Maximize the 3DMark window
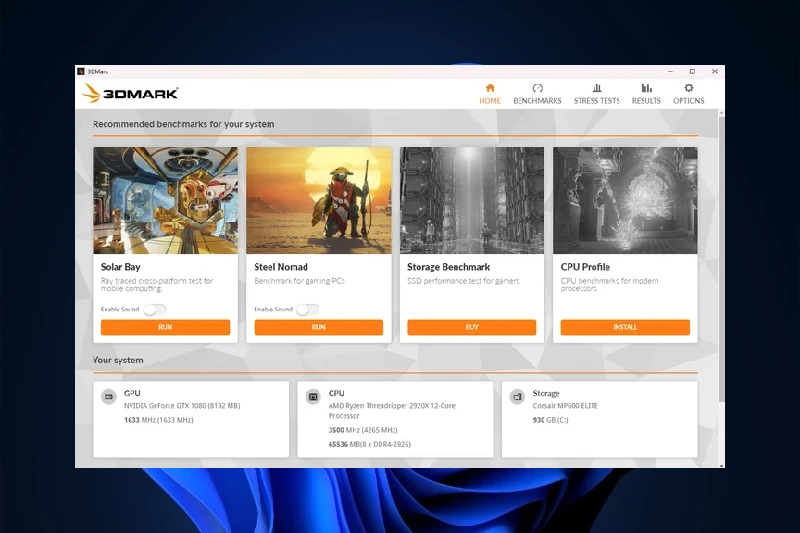The image size is (800, 533). click(692, 71)
